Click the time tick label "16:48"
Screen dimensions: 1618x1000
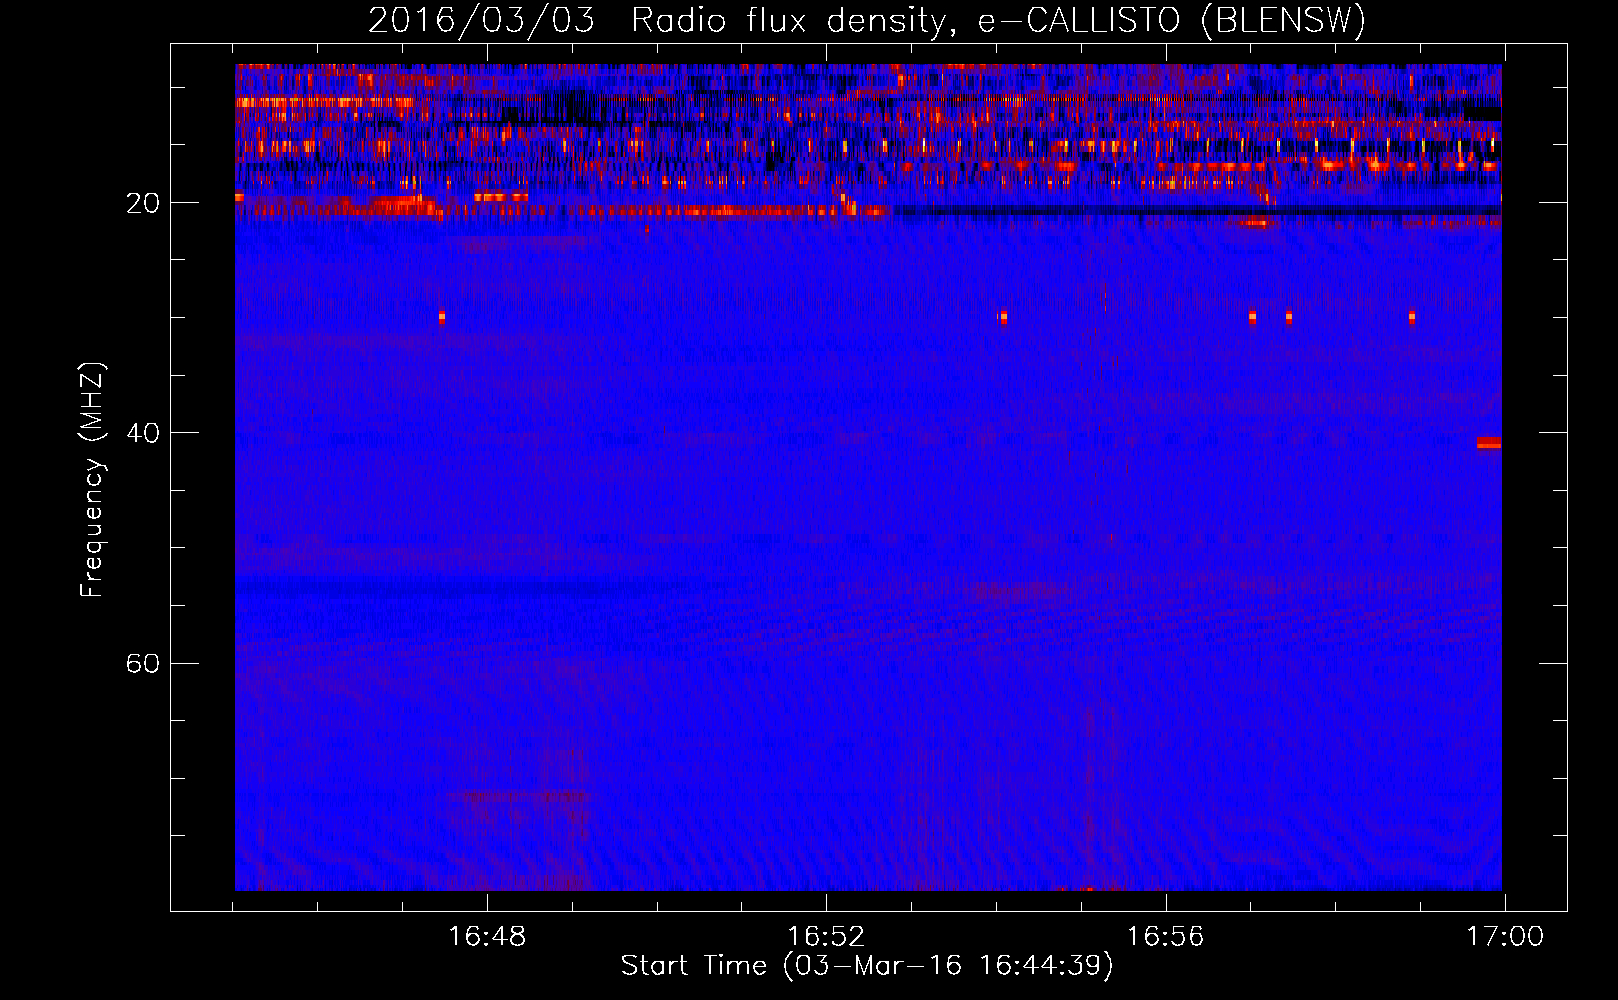tap(487, 937)
